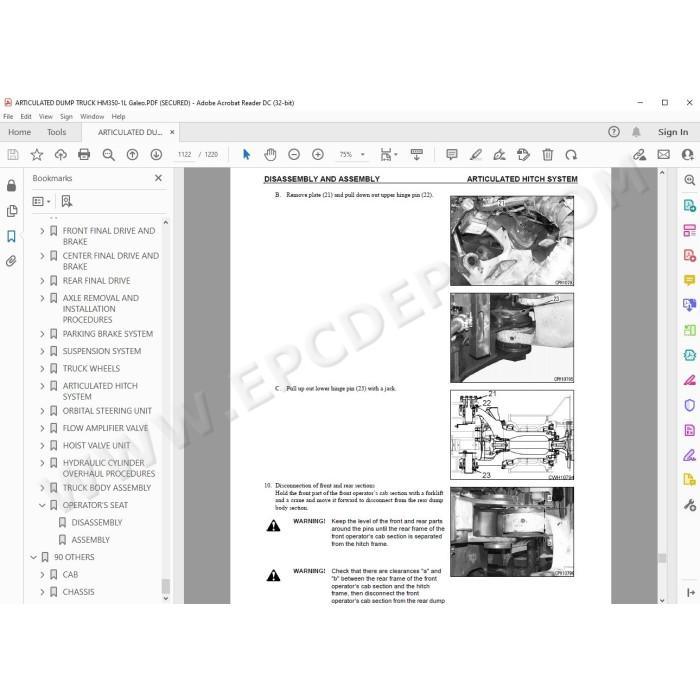The image size is (700, 700).
Task: Click the document vertical scrollbar thumb
Action: point(662,558)
